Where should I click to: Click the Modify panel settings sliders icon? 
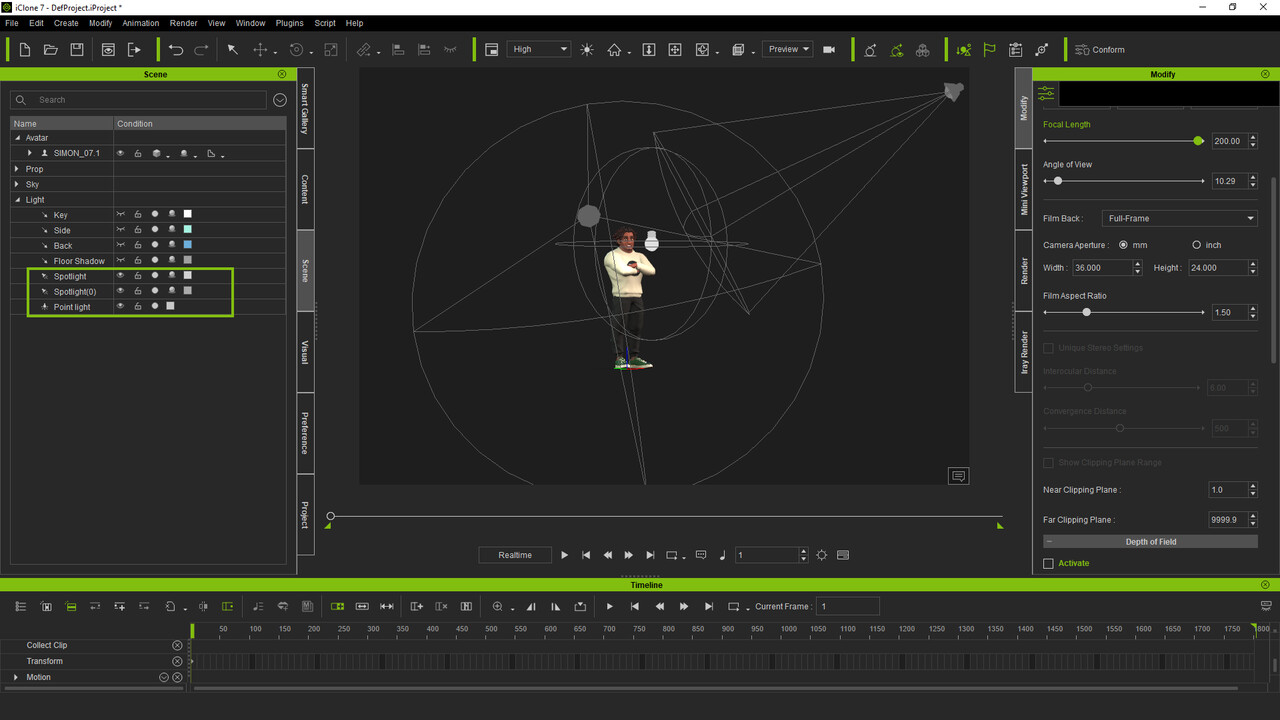[x=1046, y=94]
